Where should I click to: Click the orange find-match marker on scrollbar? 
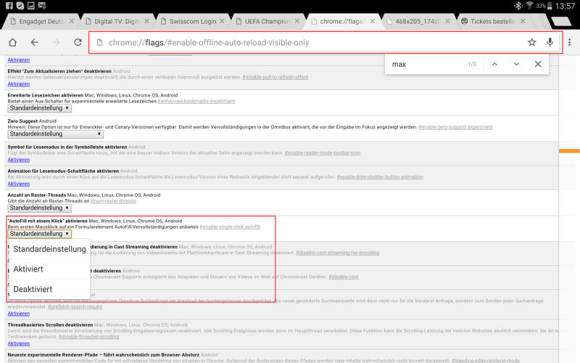[569, 151]
